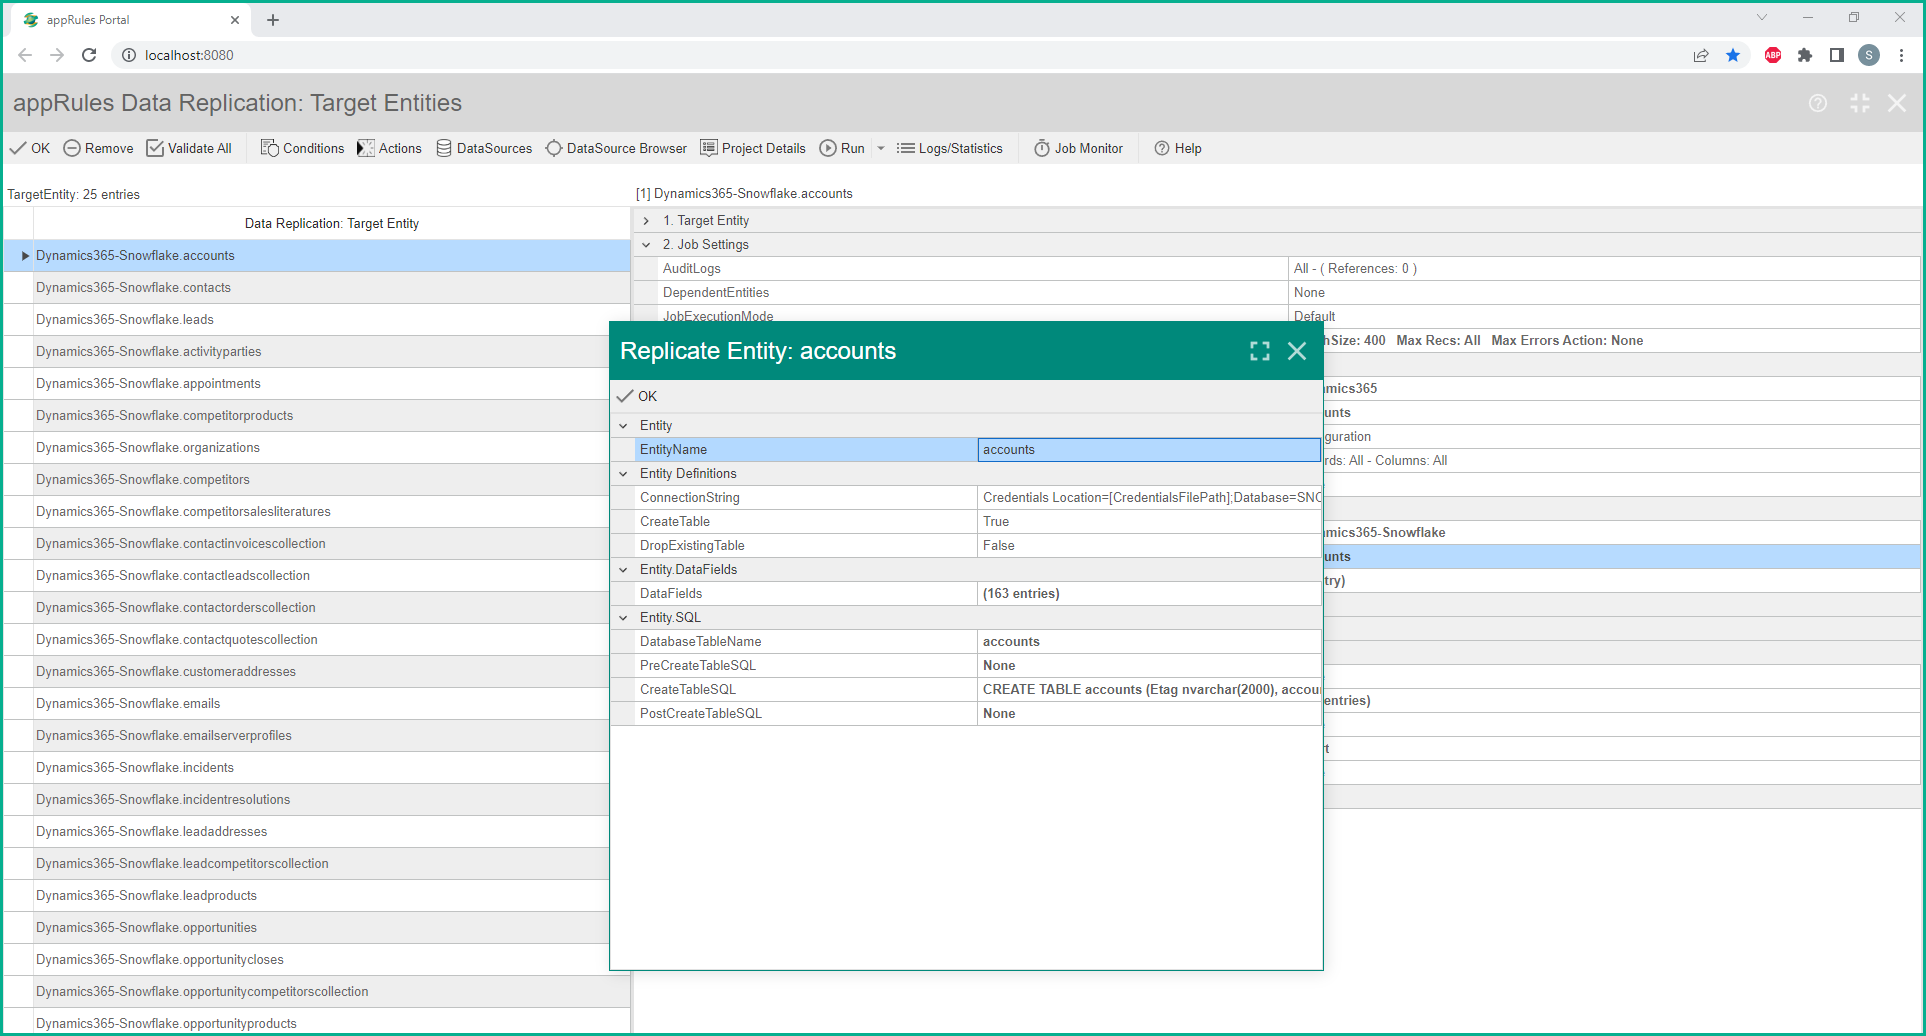Collapse the Entity section
Screen dimensions: 1926x1036
pyautogui.click(x=623, y=425)
